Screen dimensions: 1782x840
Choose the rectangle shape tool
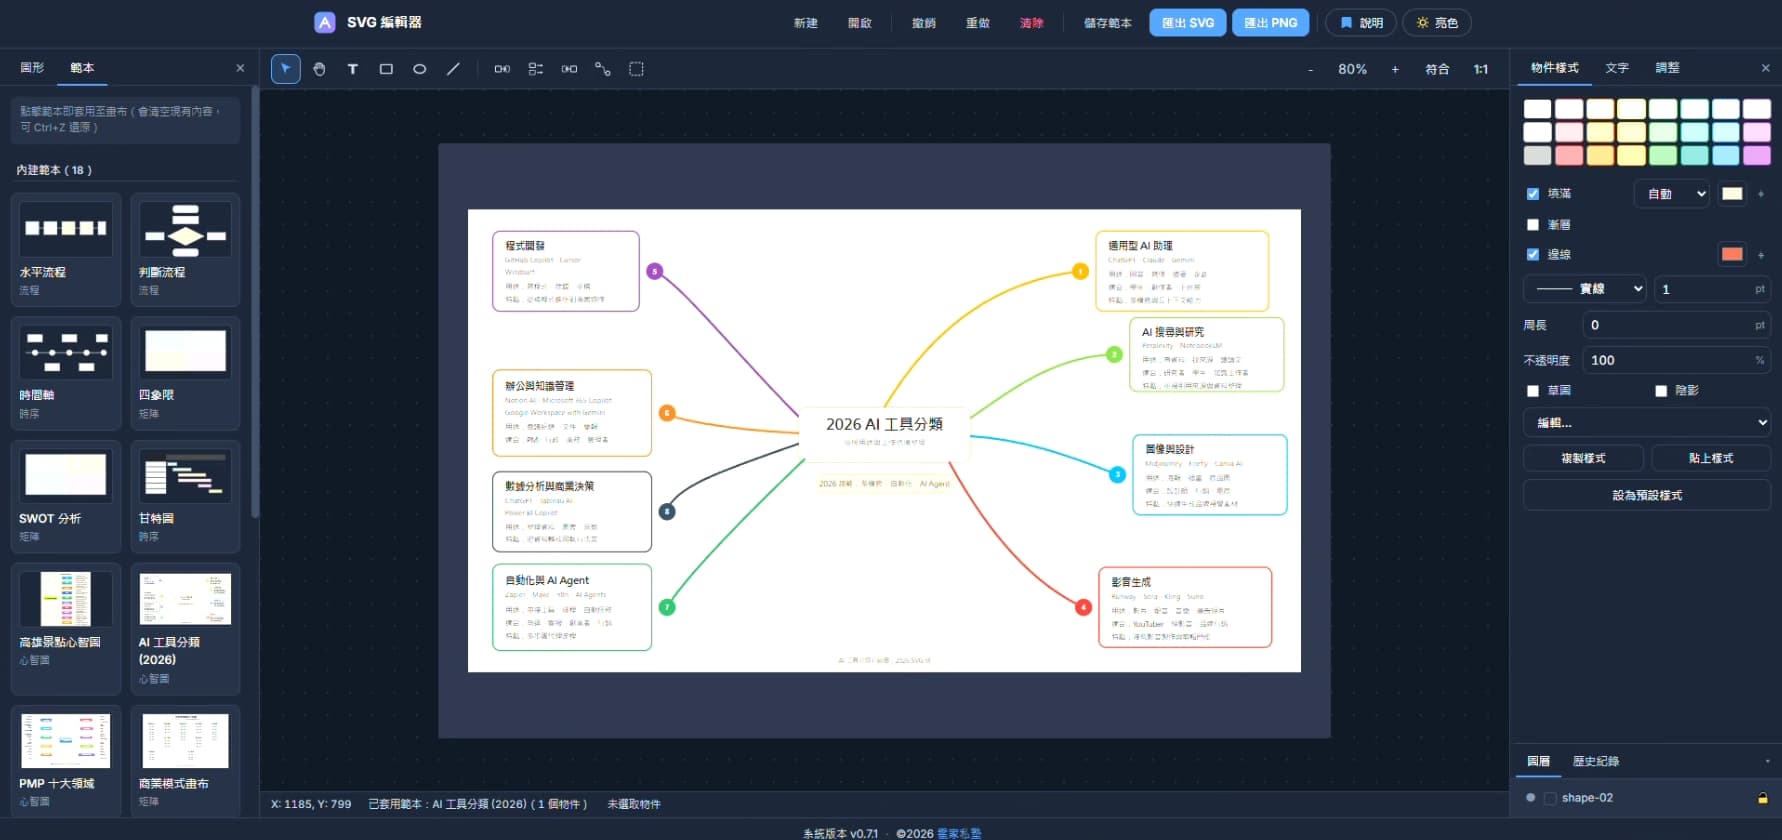[x=386, y=69]
